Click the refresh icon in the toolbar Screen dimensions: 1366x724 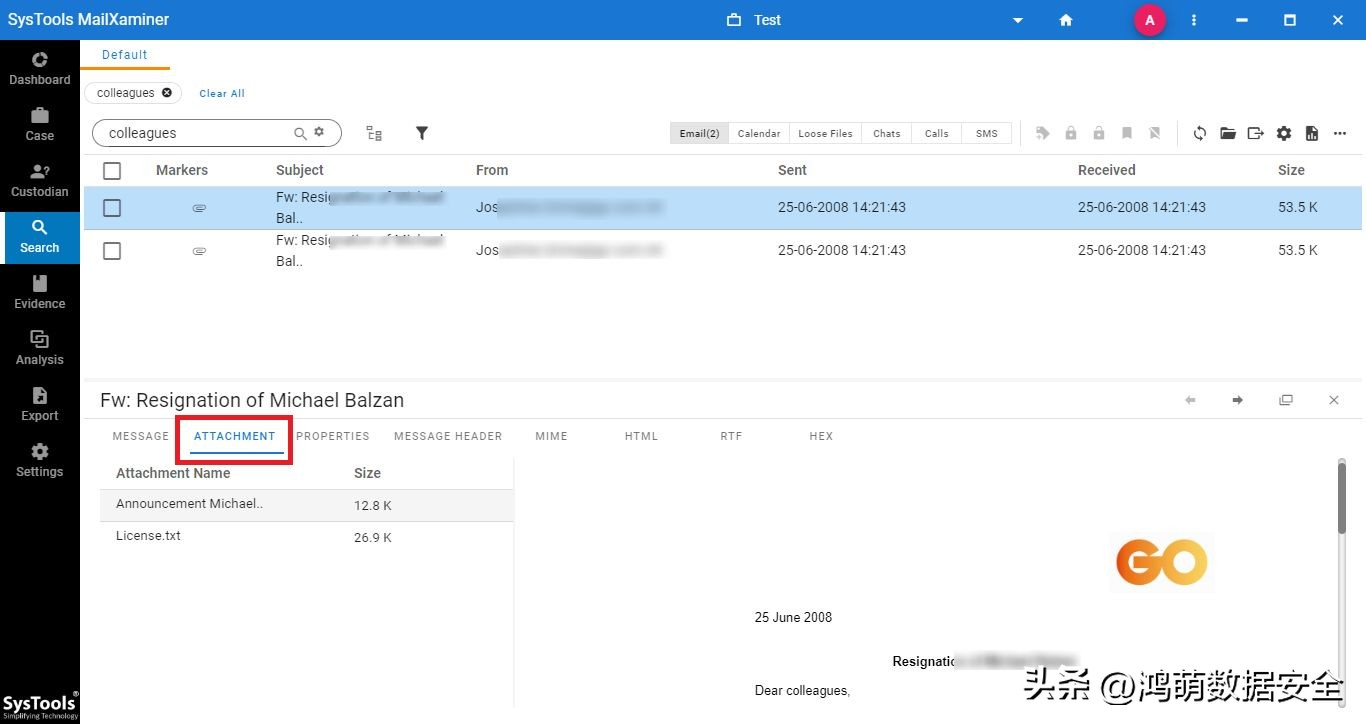(1200, 133)
